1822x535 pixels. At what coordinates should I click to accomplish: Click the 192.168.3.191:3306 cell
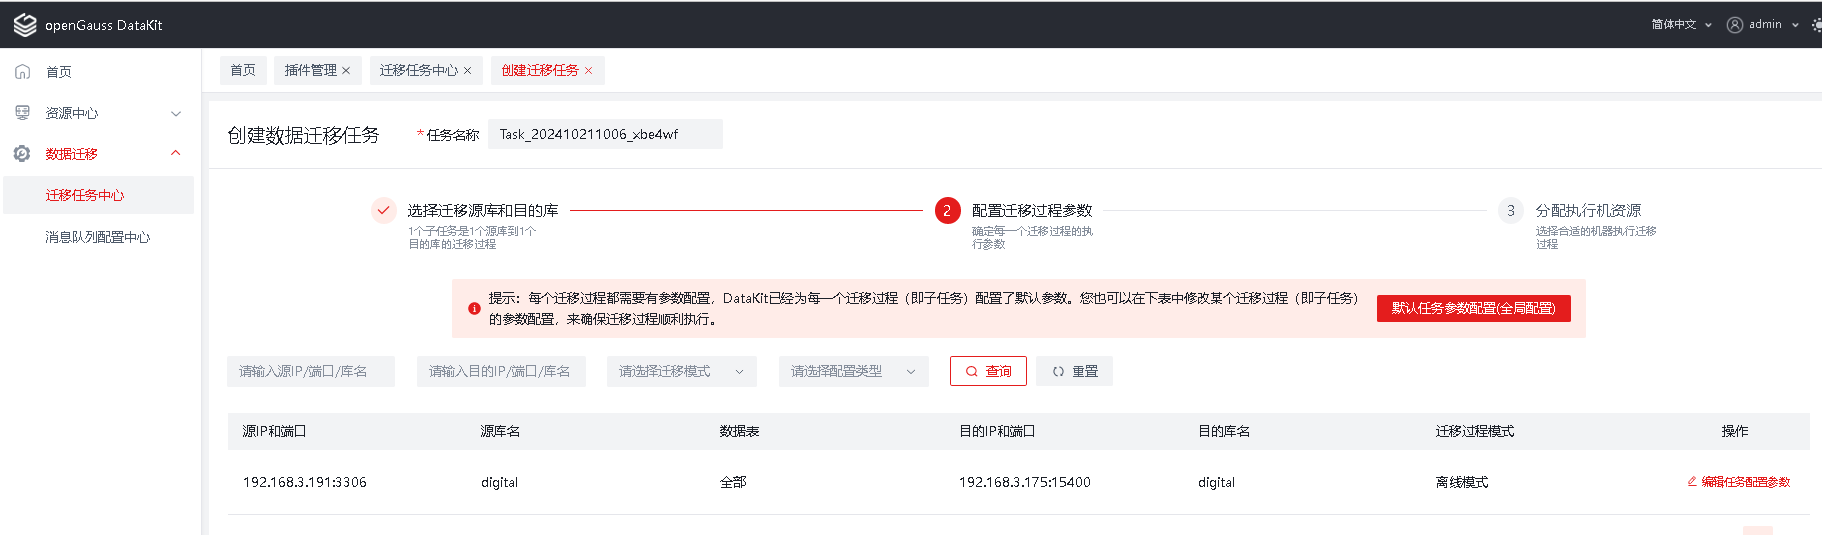tap(305, 482)
